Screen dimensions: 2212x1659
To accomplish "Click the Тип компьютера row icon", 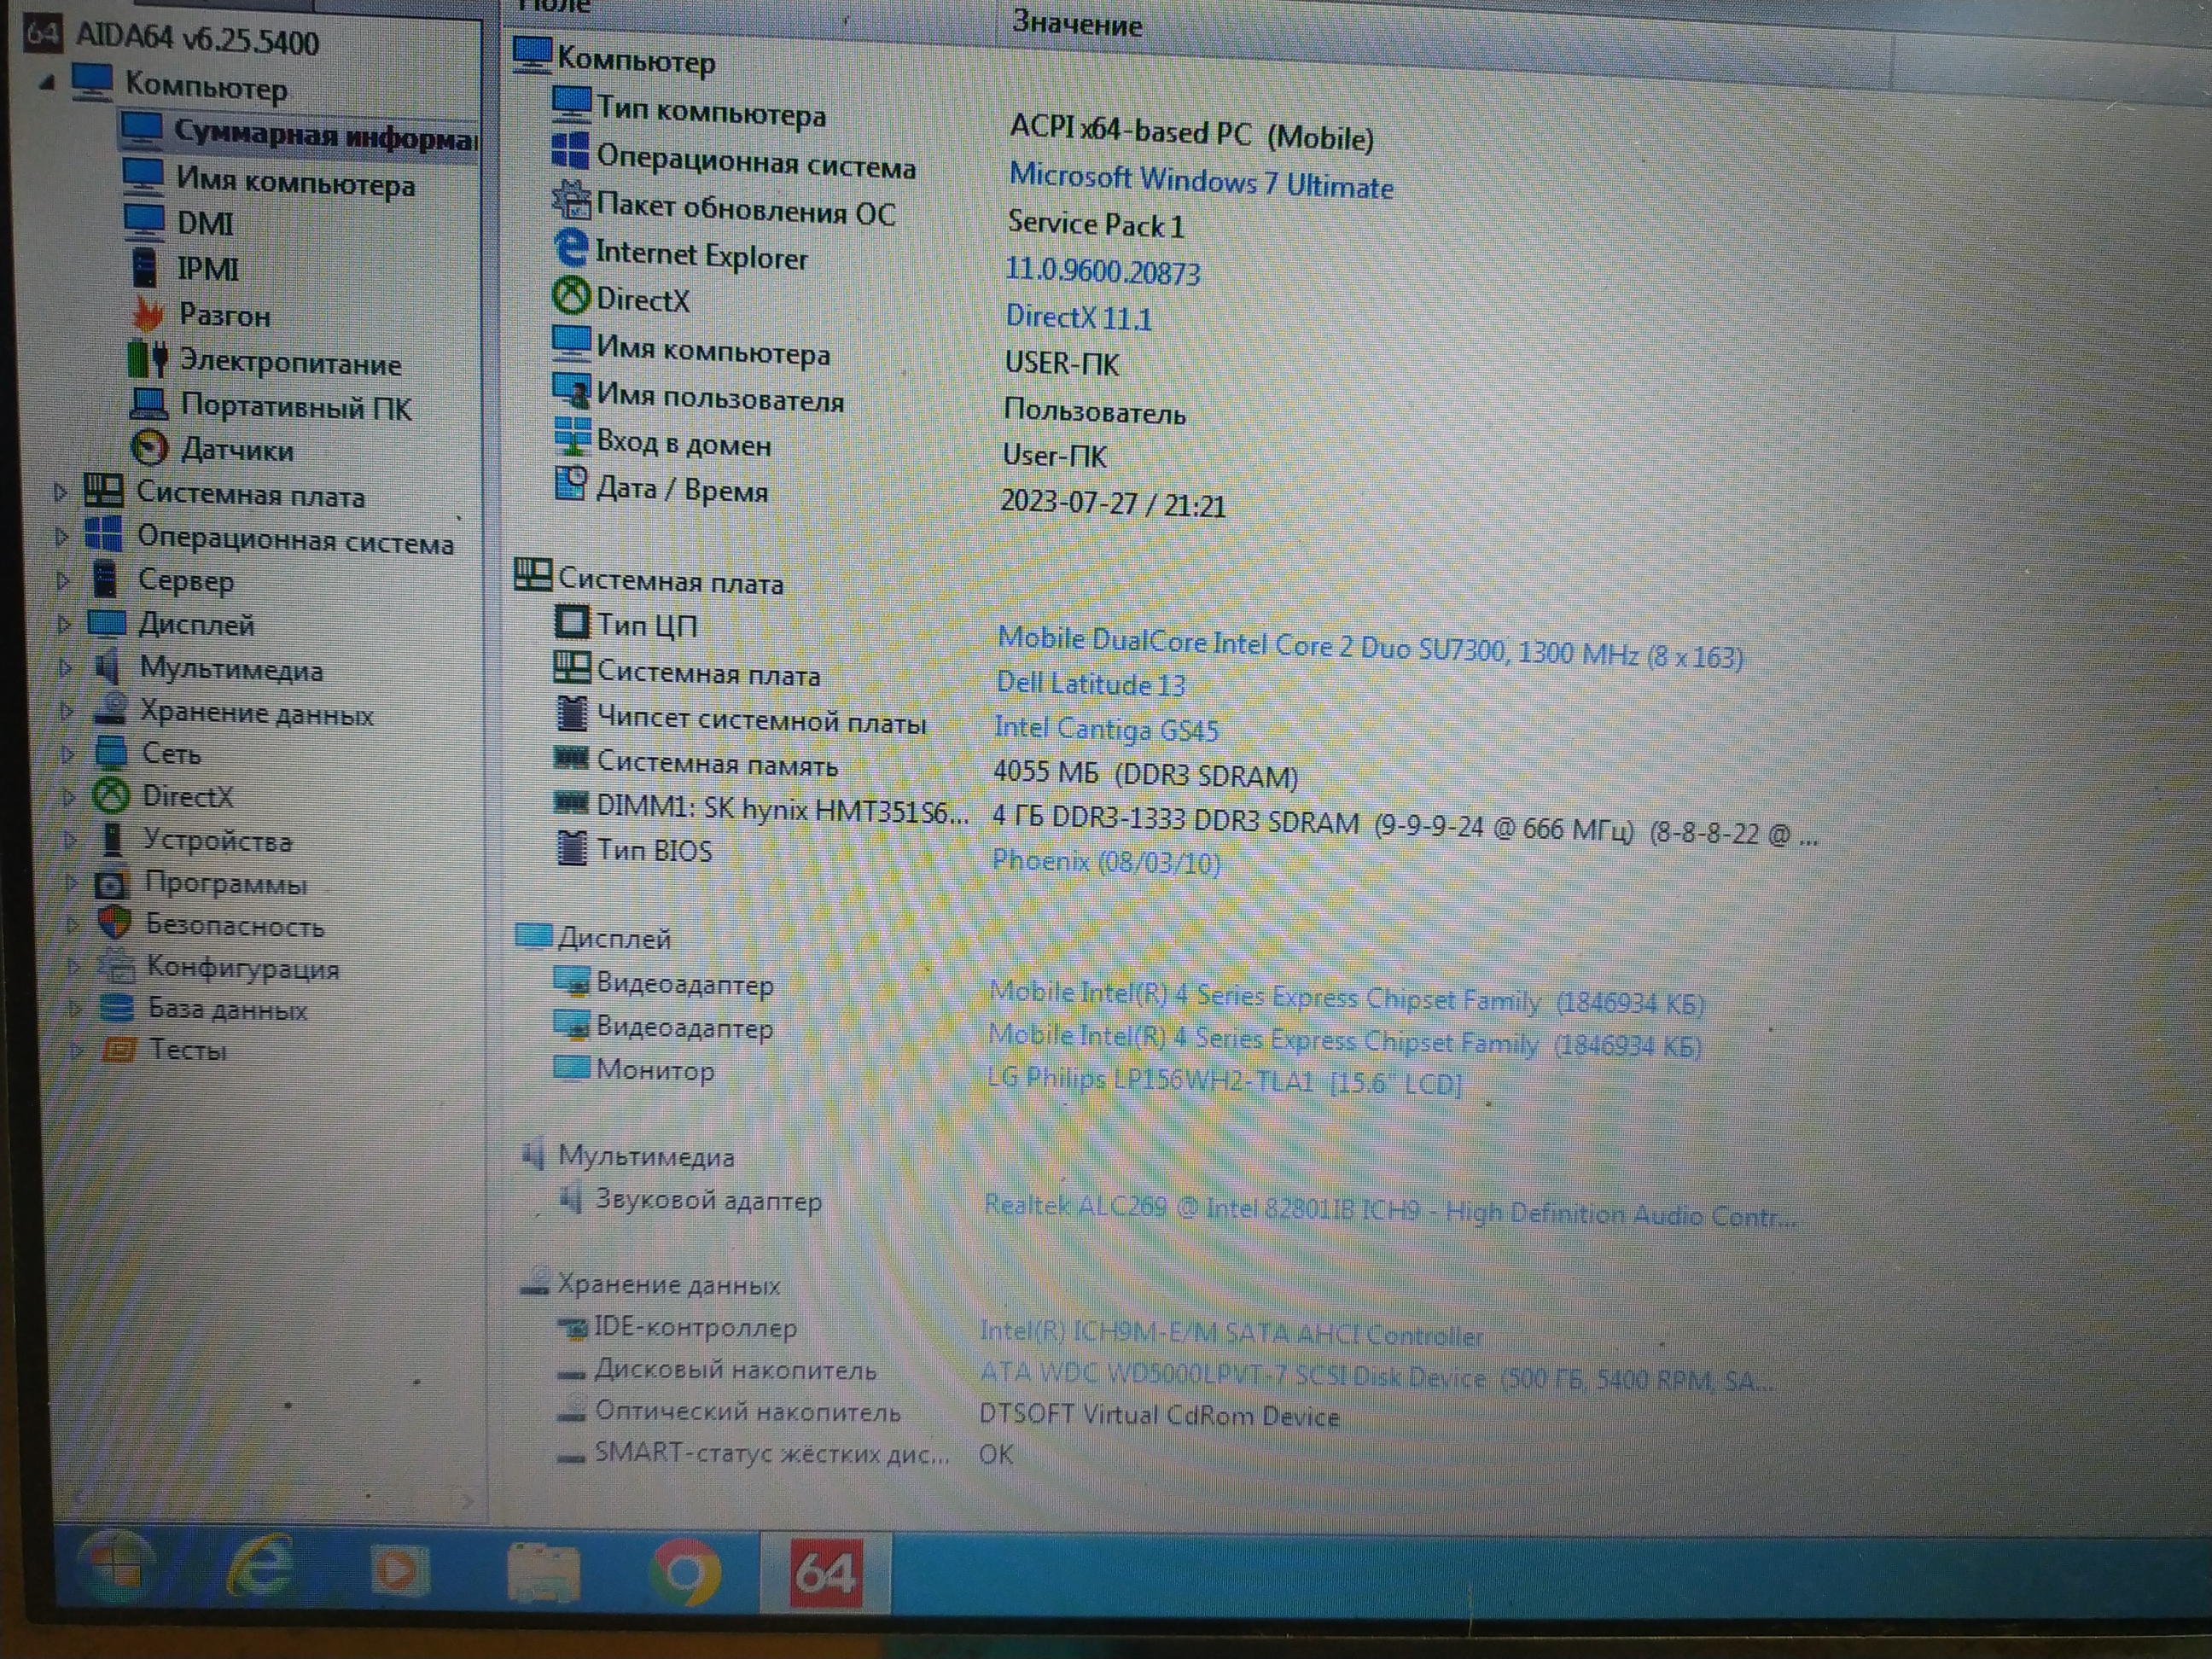I will [x=572, y=102].
